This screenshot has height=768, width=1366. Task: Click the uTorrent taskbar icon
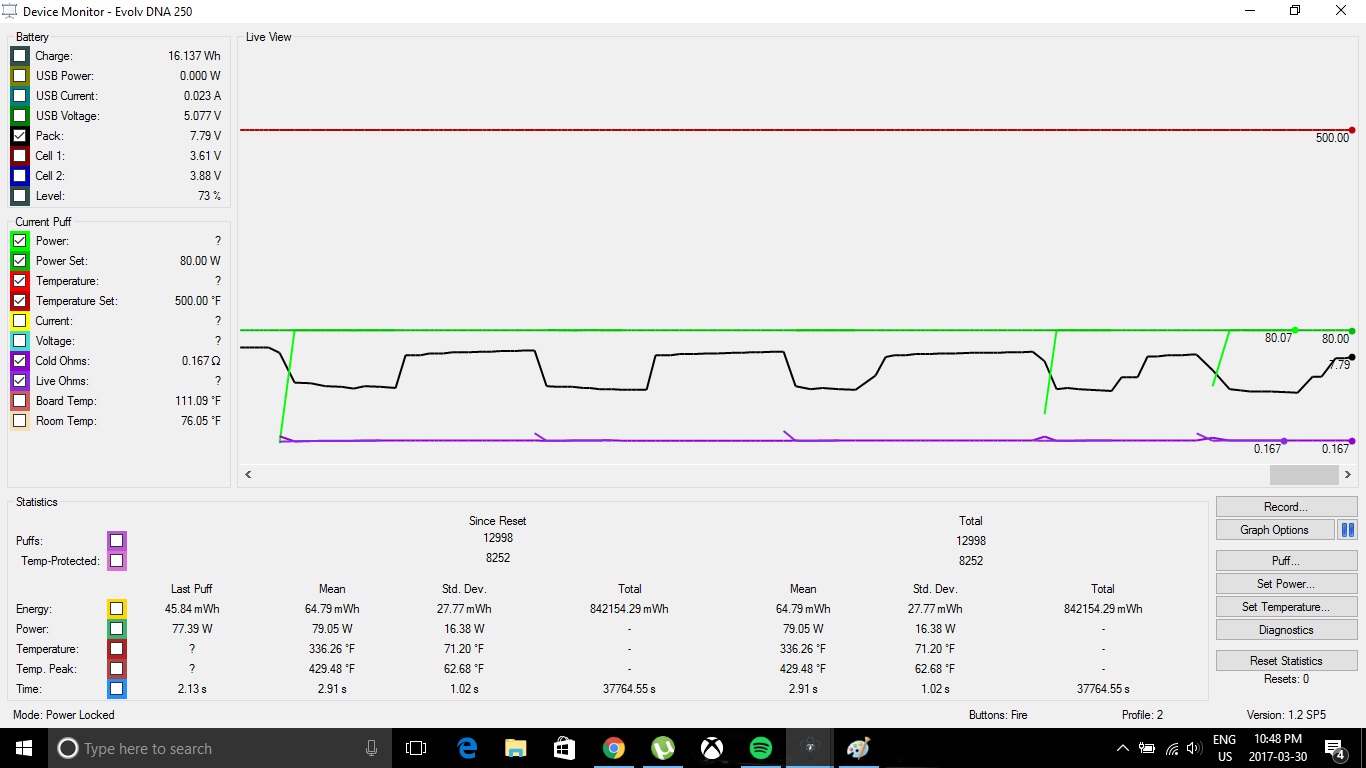662,748
